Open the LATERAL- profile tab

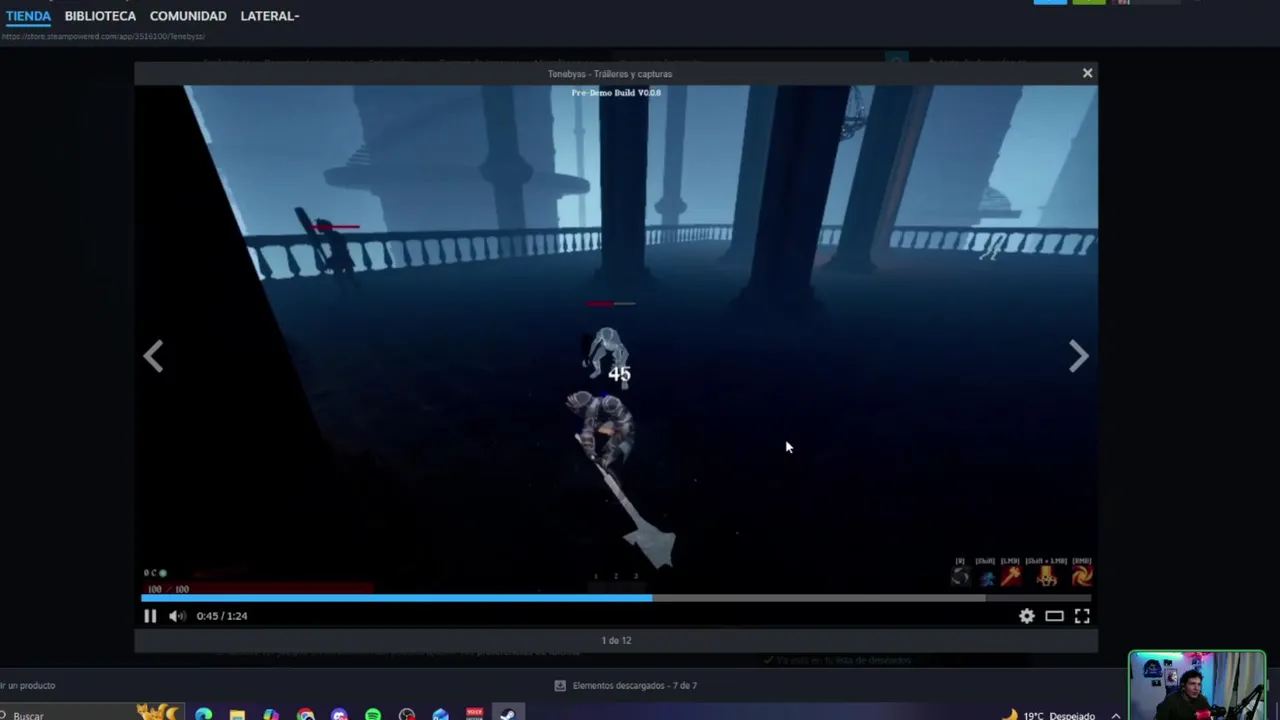(270, 16)
